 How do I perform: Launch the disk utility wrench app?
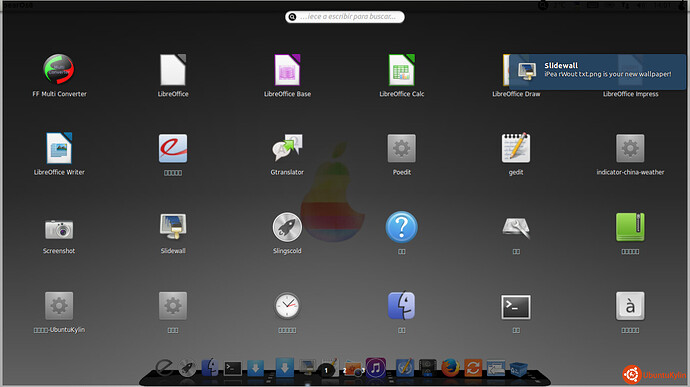tap(516, 227)
